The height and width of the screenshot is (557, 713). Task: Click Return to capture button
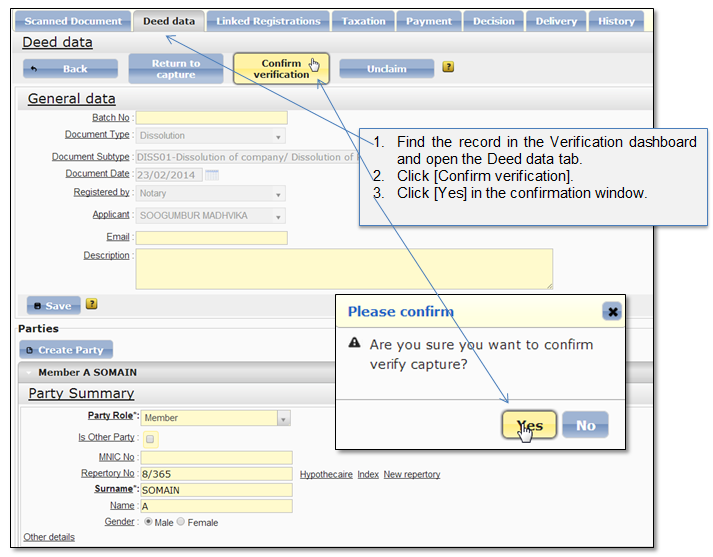[176, 69]
